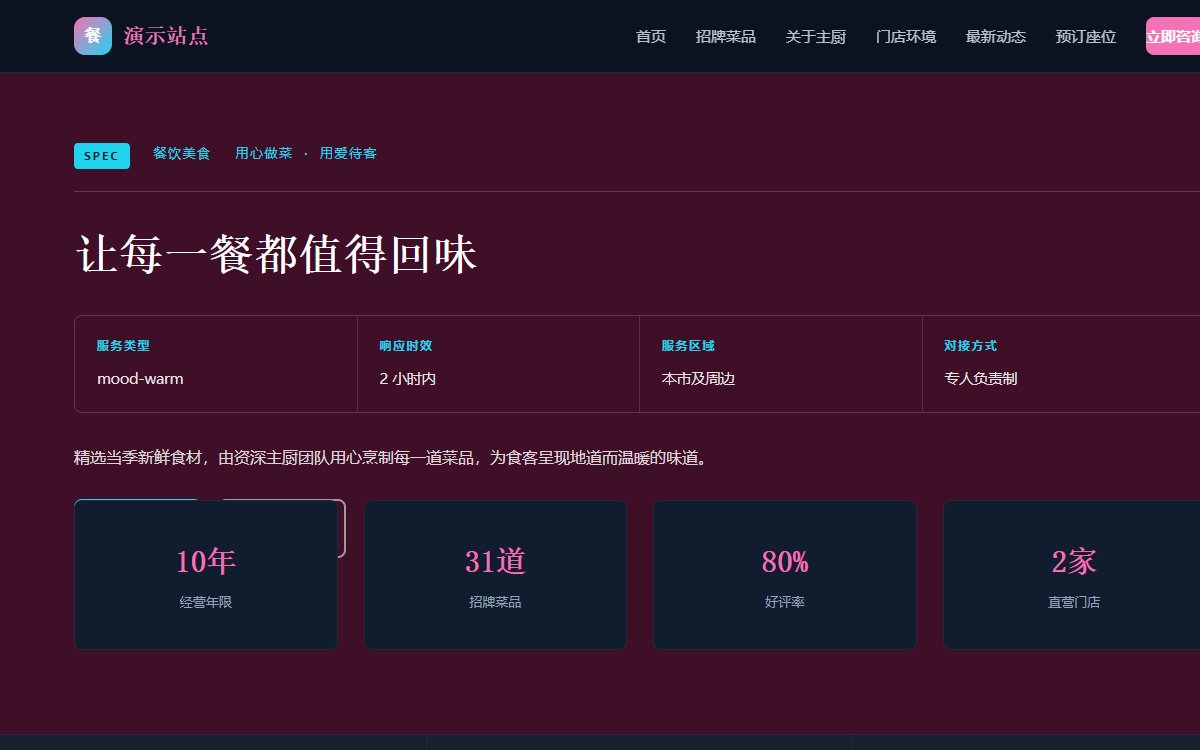The image size is (1200, 750).
Task: Click the 服务类型 label
Action: tap(123, 346)
